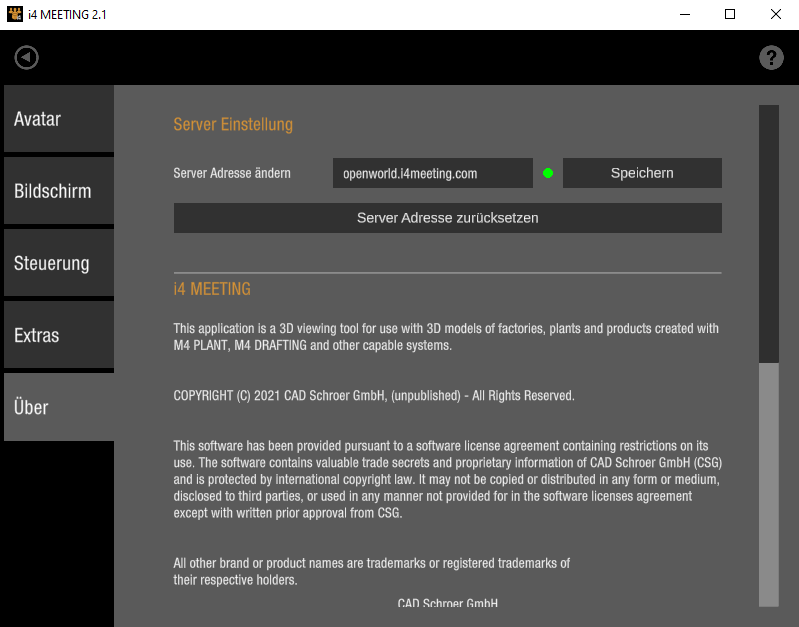Screen dimensions: 799x627
Task: Click the back arrow icon
Action: [27, 58]
